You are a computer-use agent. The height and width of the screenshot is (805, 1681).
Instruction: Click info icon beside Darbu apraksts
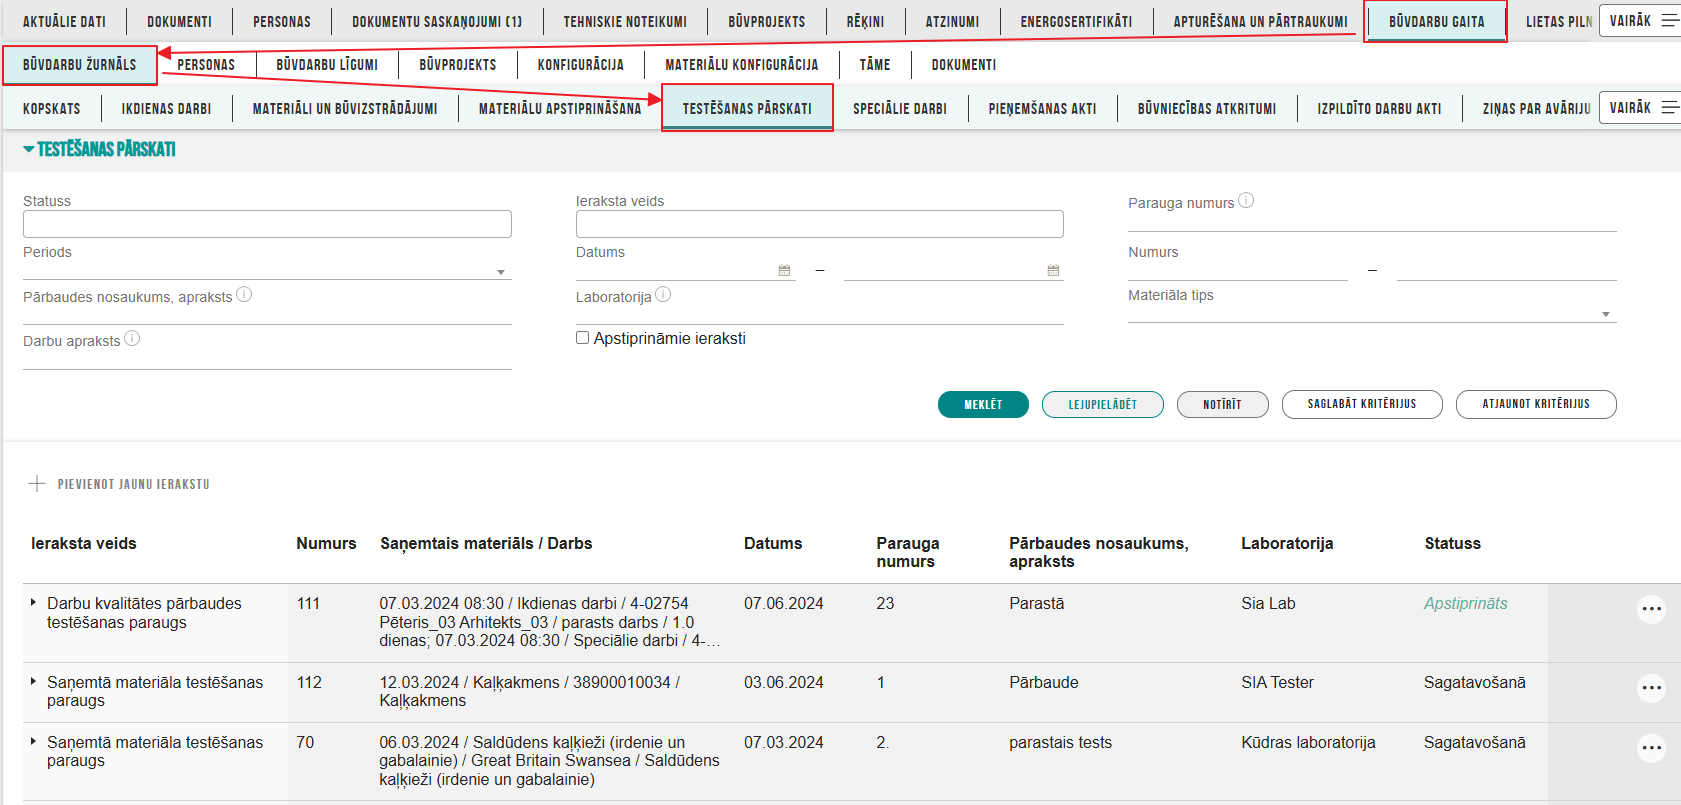click(132, 338)
